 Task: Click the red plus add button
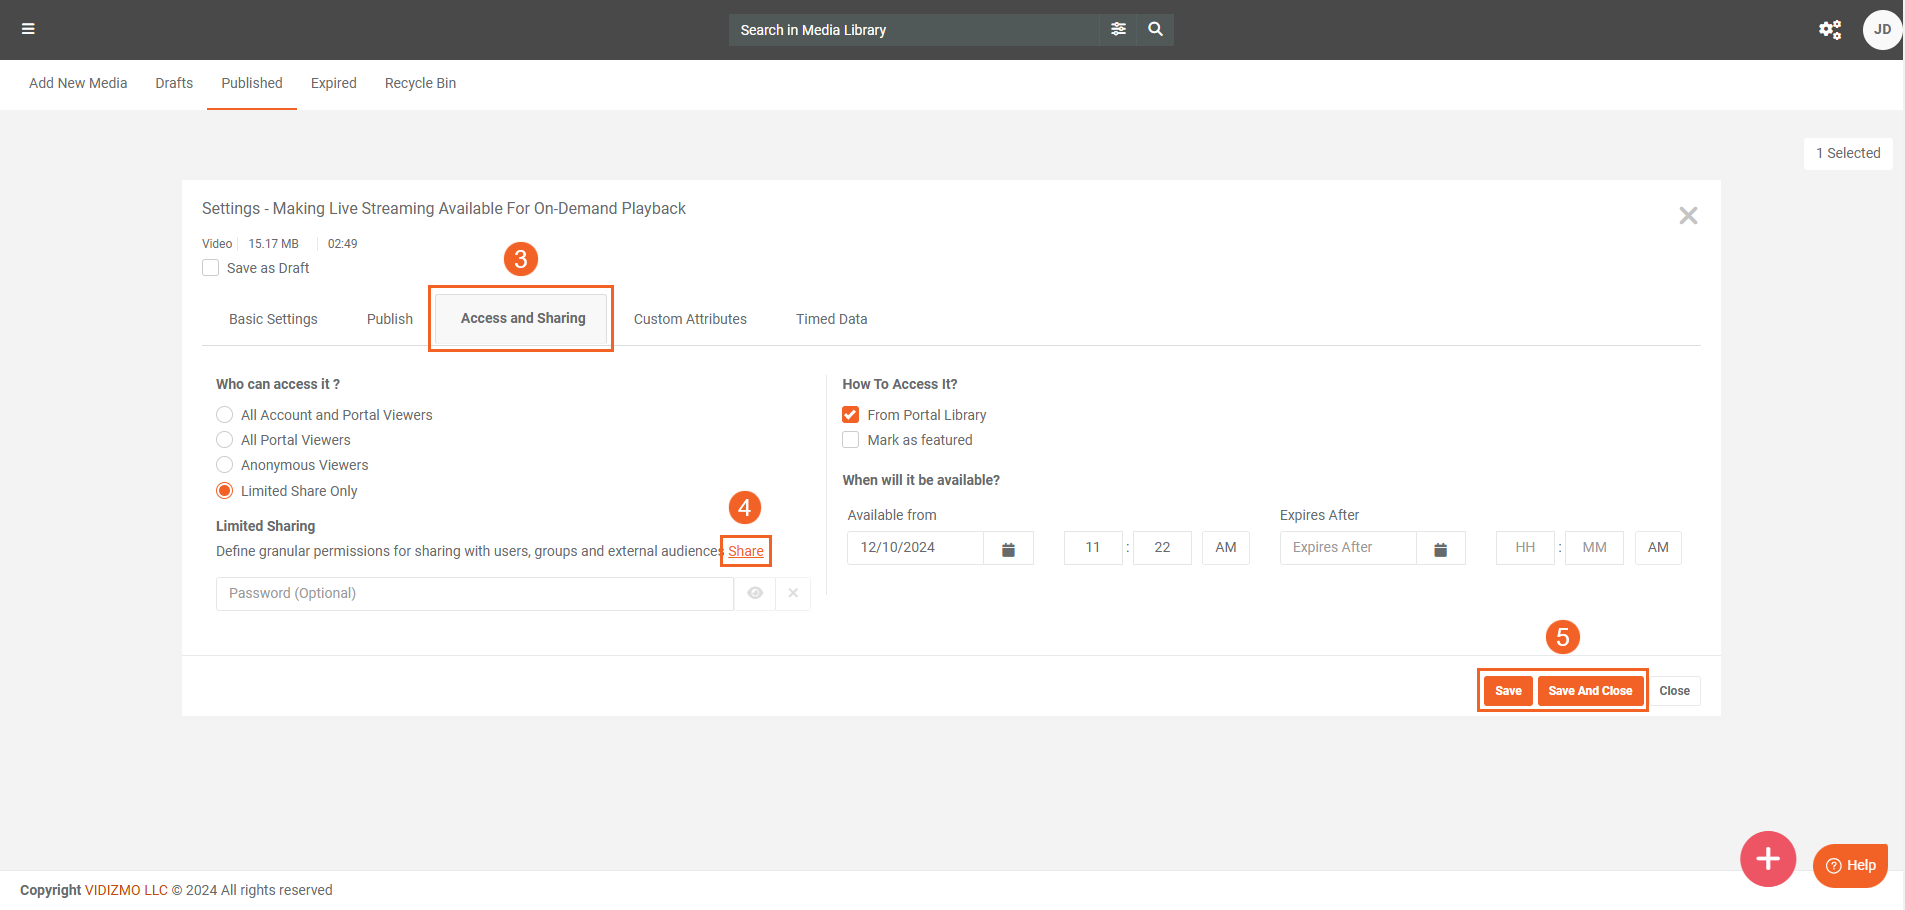tap(1767, 858)
